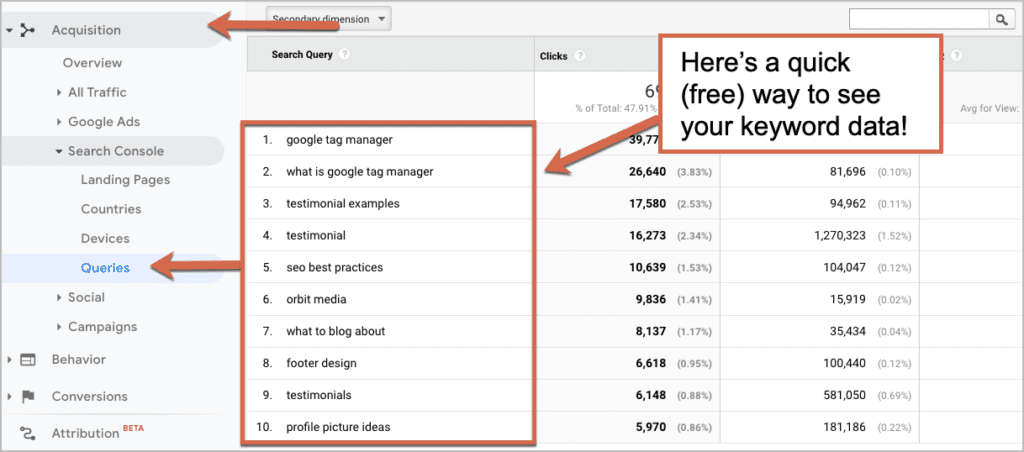Viewport: 1024px width, 452px height.
Task: Expand the Social arrow
Action: pyautogui.click(x=59, y=298)
